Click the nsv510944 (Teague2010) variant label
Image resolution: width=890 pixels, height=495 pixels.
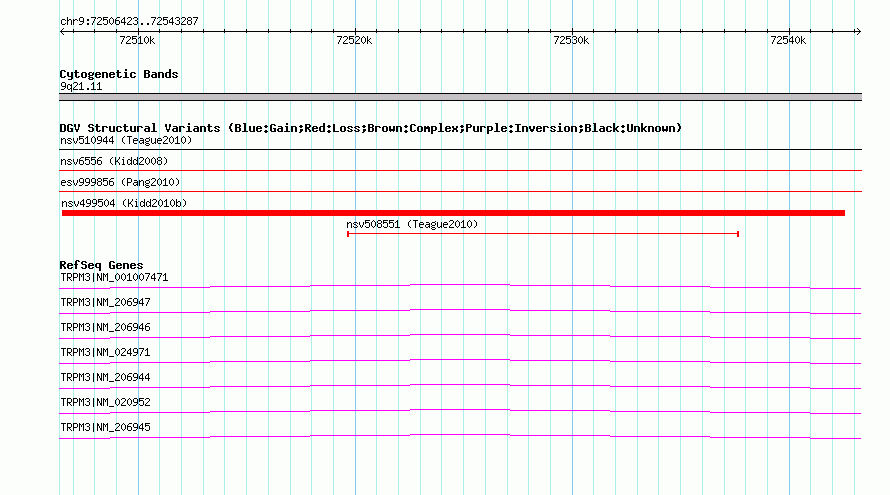(126, 140)
